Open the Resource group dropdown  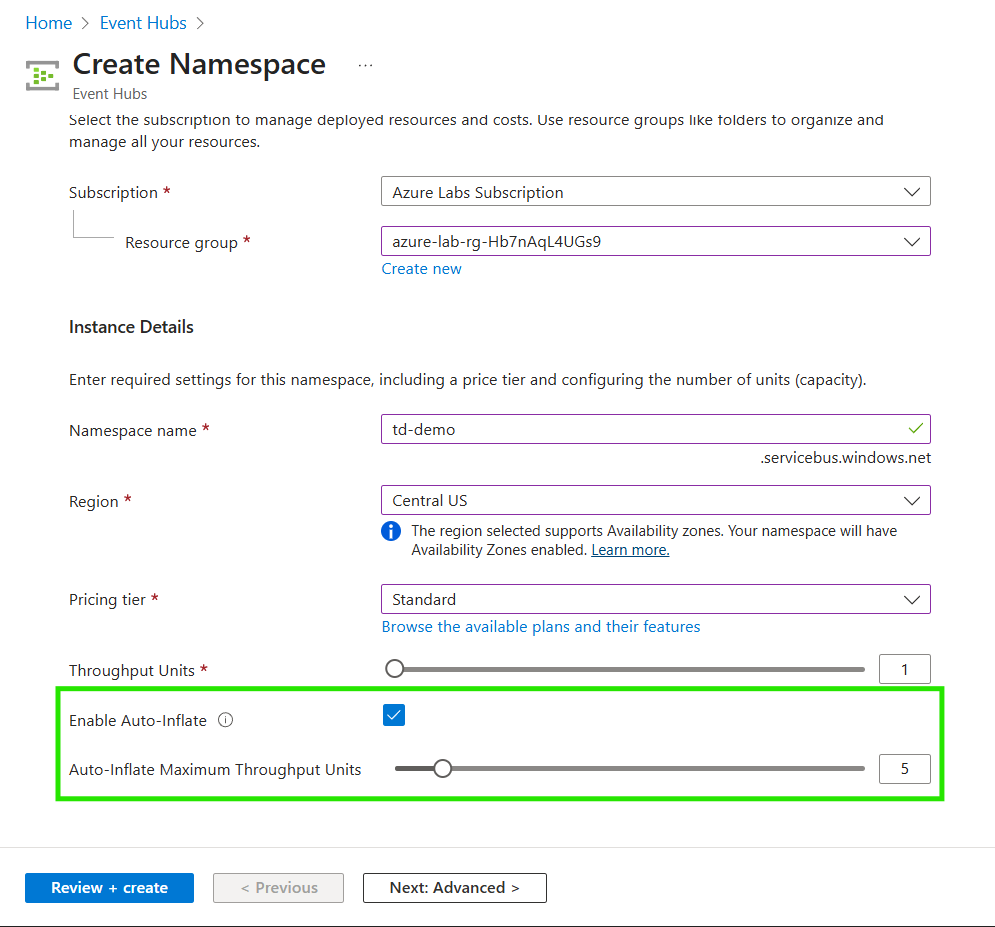[x=655, y=241]
